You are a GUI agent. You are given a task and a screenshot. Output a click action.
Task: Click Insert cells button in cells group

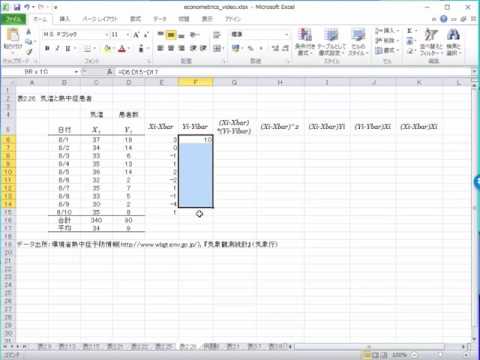387,31
